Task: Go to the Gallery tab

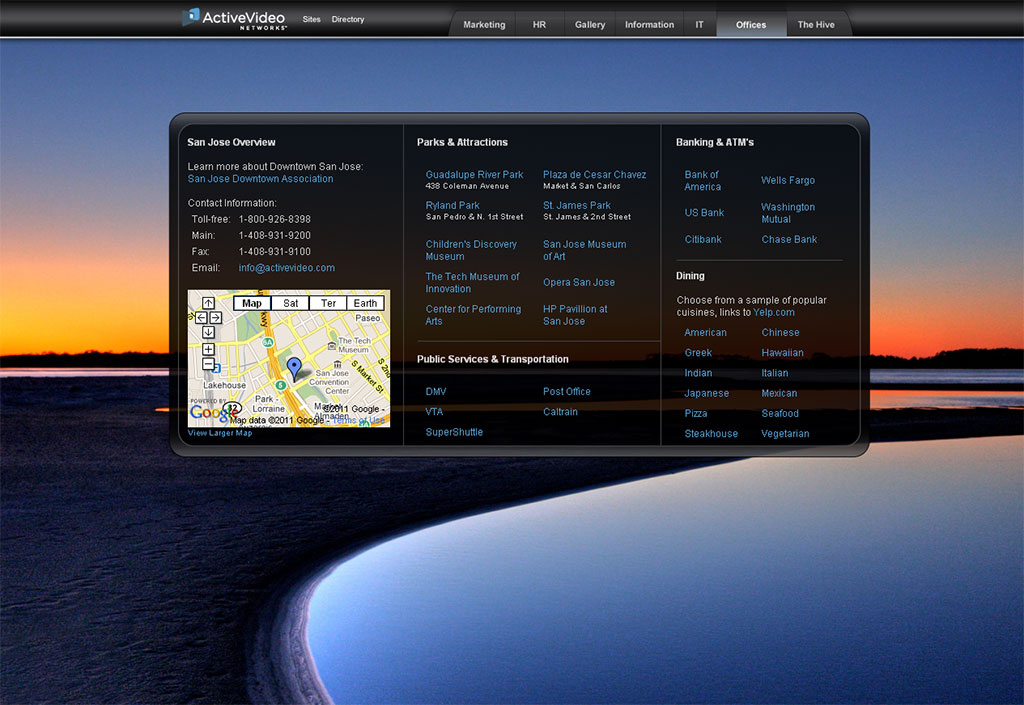Action: [590, 25]
